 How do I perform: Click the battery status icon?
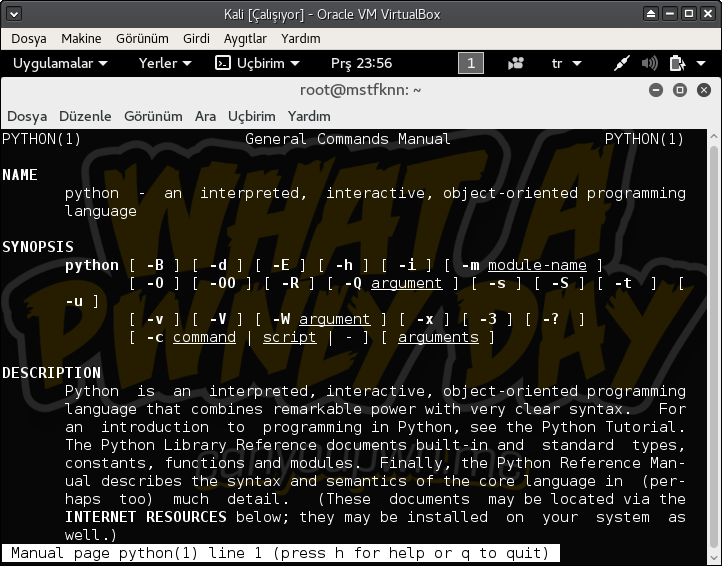point(677,63)
